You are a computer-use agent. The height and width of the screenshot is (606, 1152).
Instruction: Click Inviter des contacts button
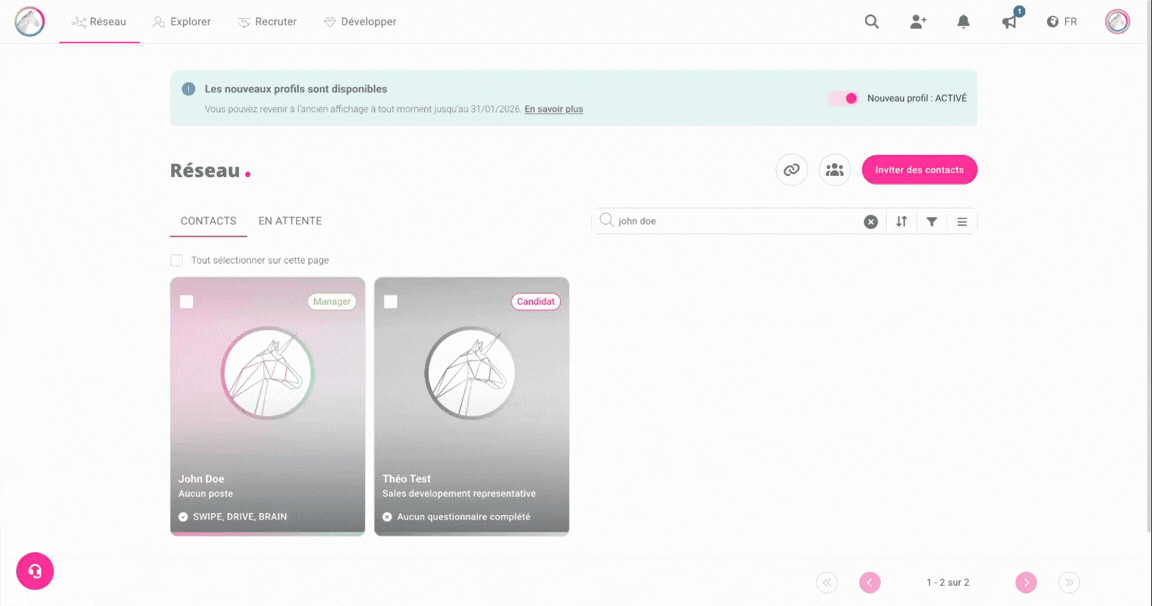coord(919,170)
